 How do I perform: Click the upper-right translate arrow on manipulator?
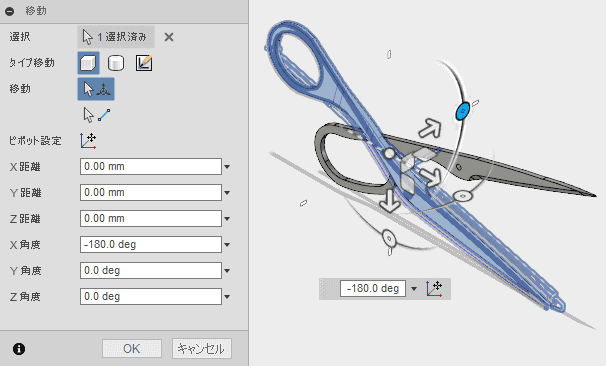431,128
